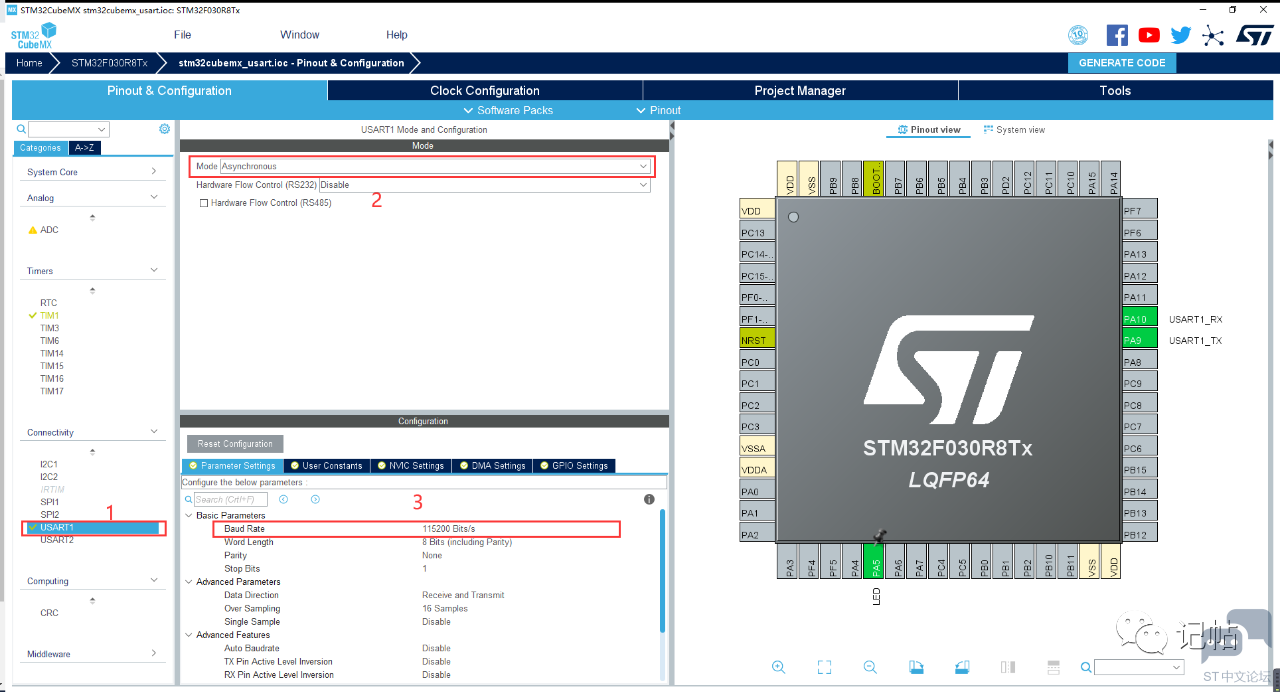Open the pin search combo box dropdown
1280x692 pixels.
[1176, 667]
